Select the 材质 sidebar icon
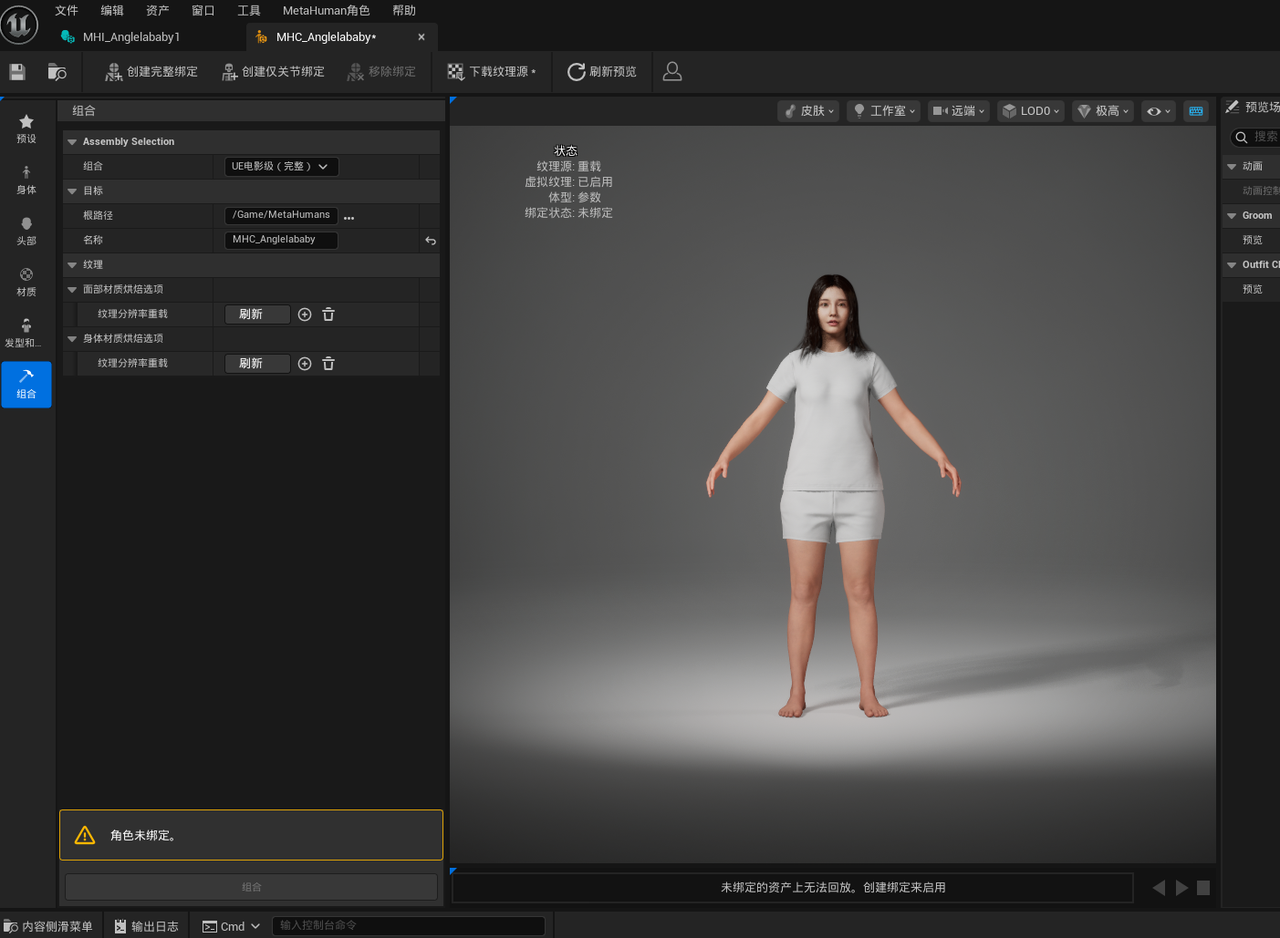The height and width of the screenshot is (938, 1280). (x=26, y=282)
